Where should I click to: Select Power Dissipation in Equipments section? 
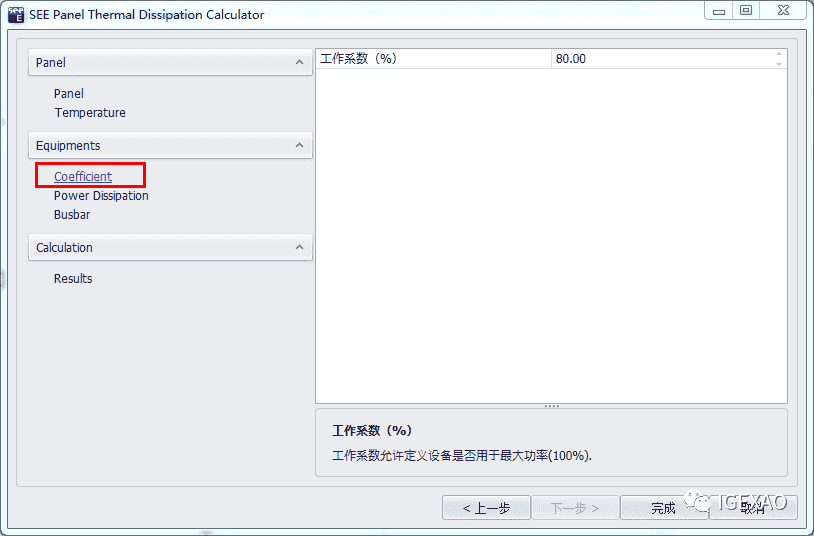click(101, 196)
